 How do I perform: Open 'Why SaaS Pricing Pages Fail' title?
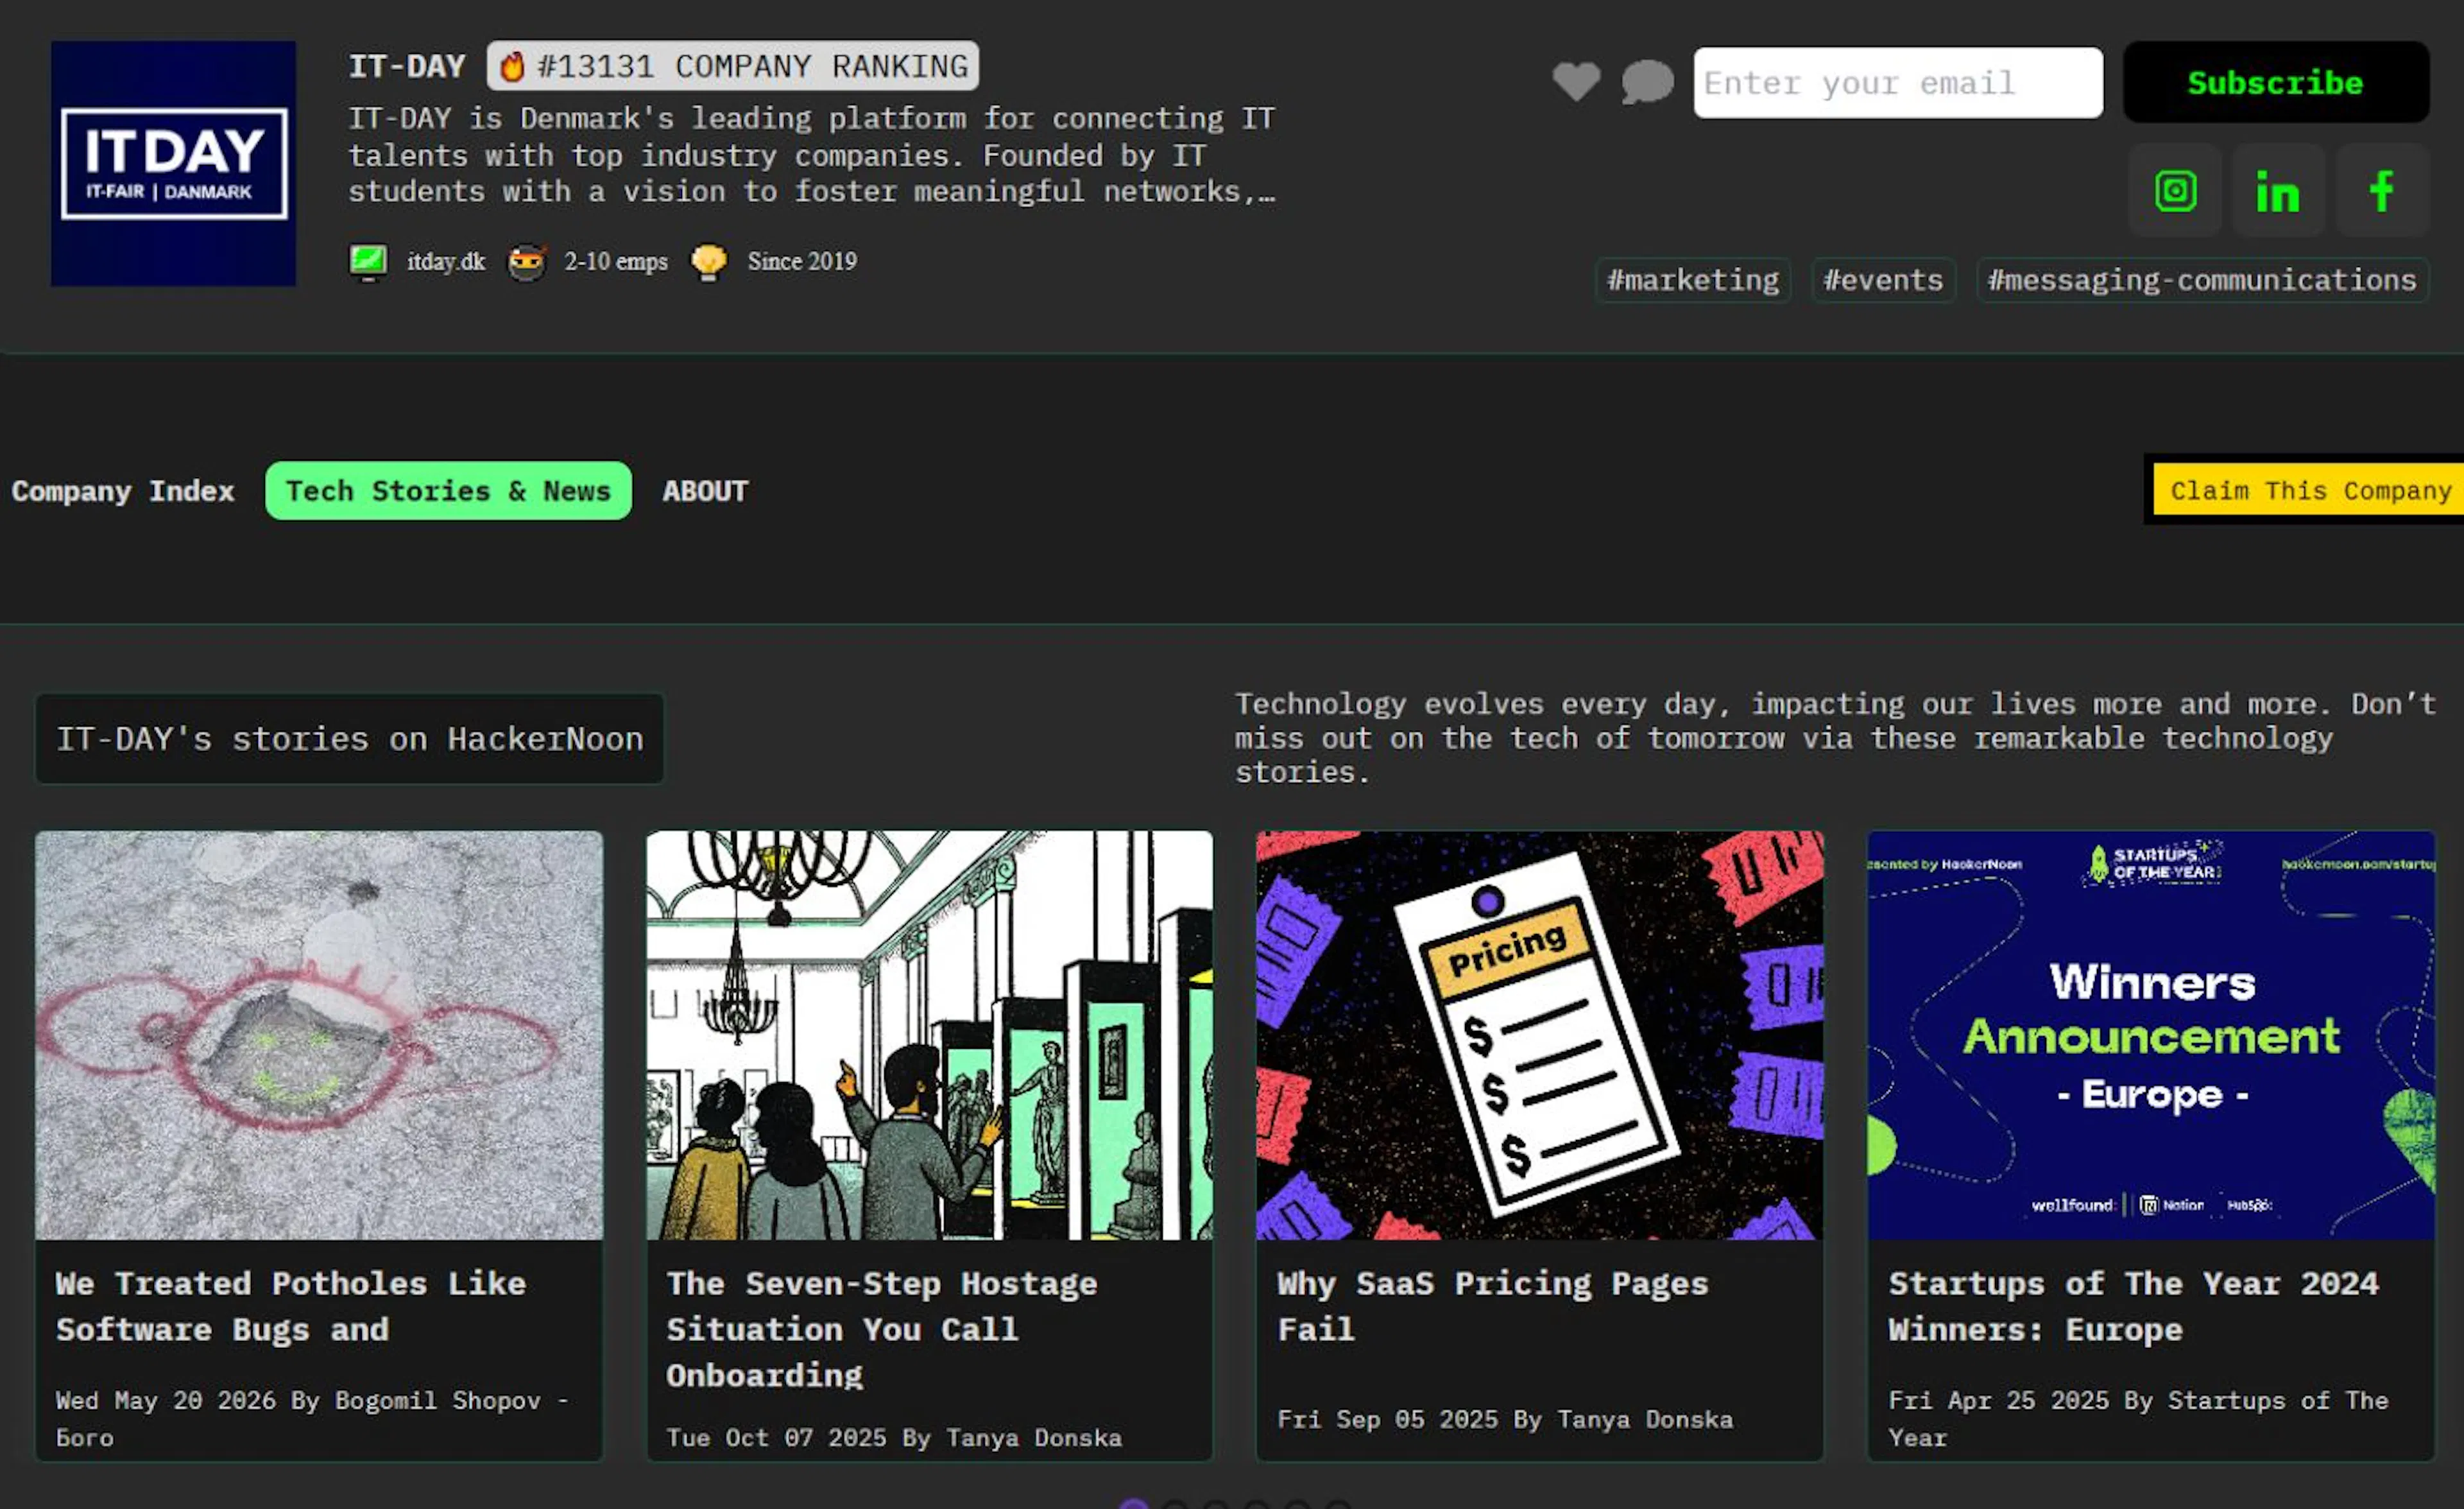[1492, 1306]
